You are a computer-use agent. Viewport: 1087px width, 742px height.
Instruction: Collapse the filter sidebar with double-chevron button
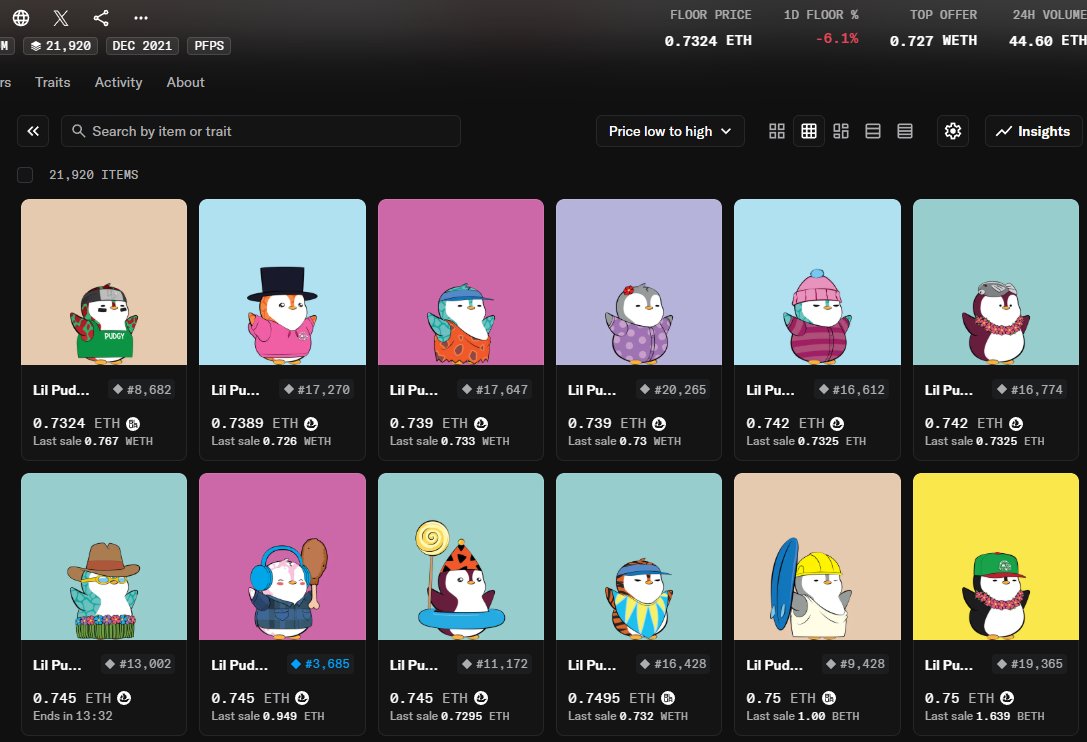tap(33, 131)
